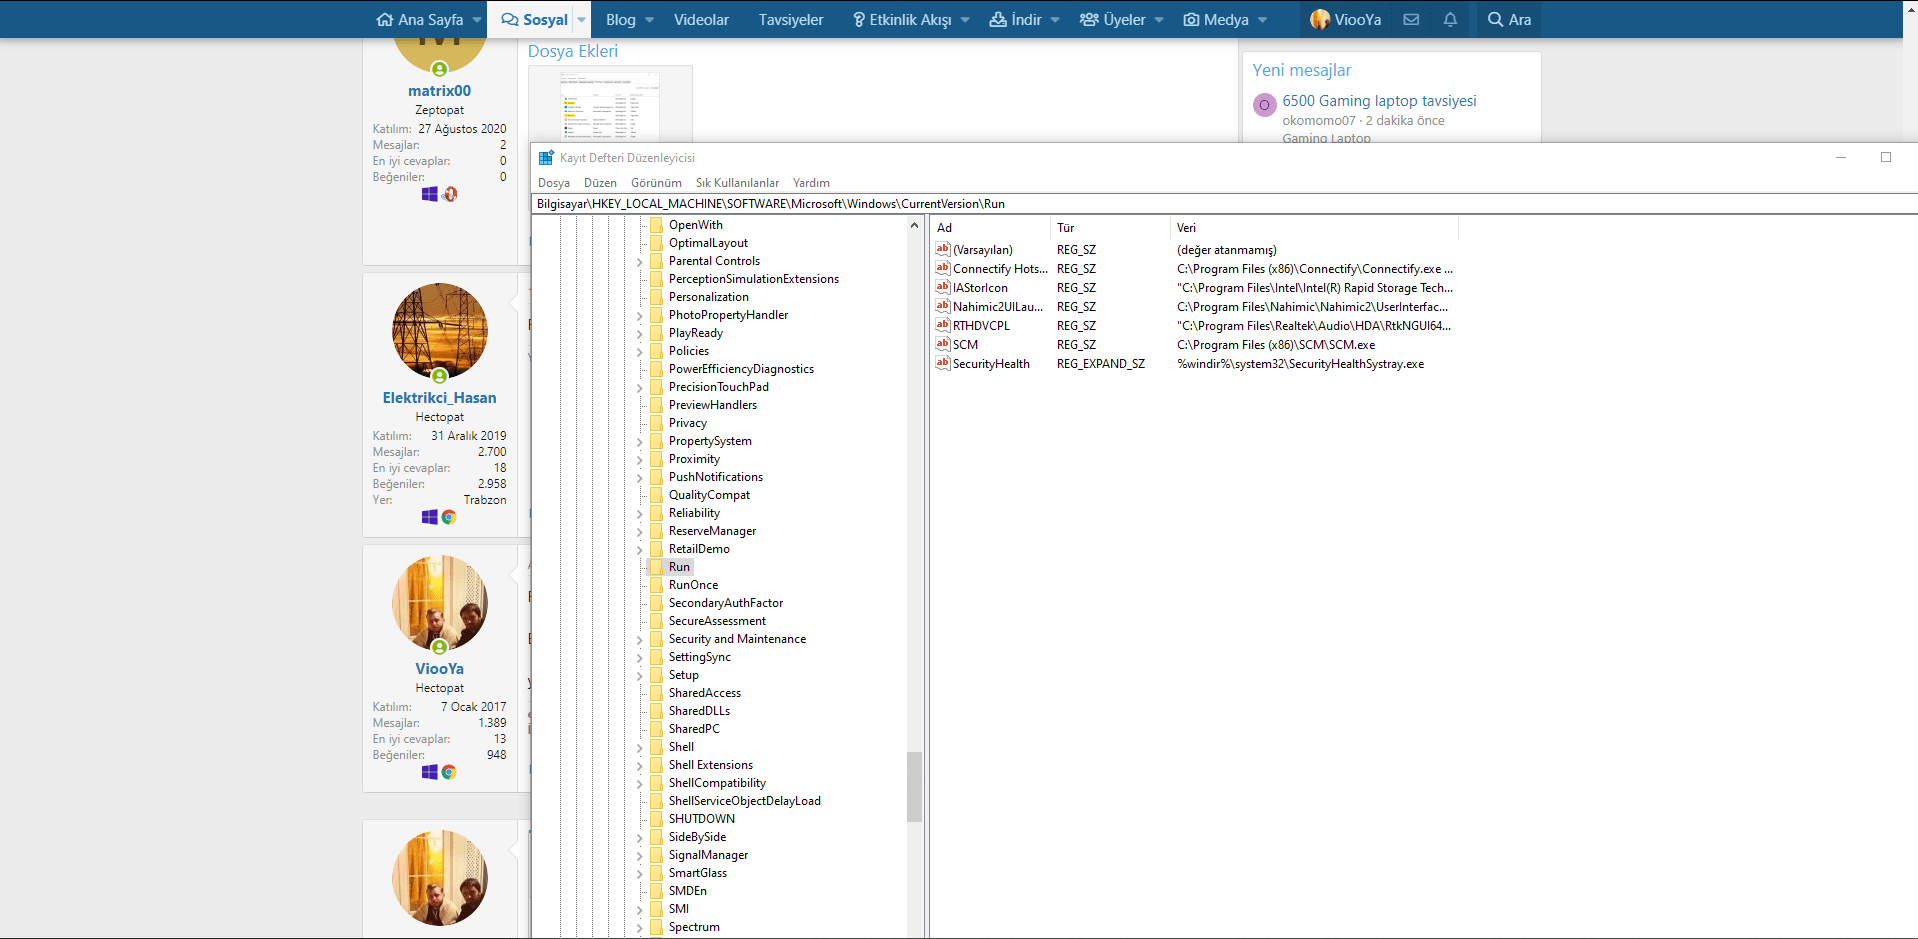The height and width of the screenshot is (939, 1918).
Task: Click the Setup folder icon in tree
Action: (656, 675)
